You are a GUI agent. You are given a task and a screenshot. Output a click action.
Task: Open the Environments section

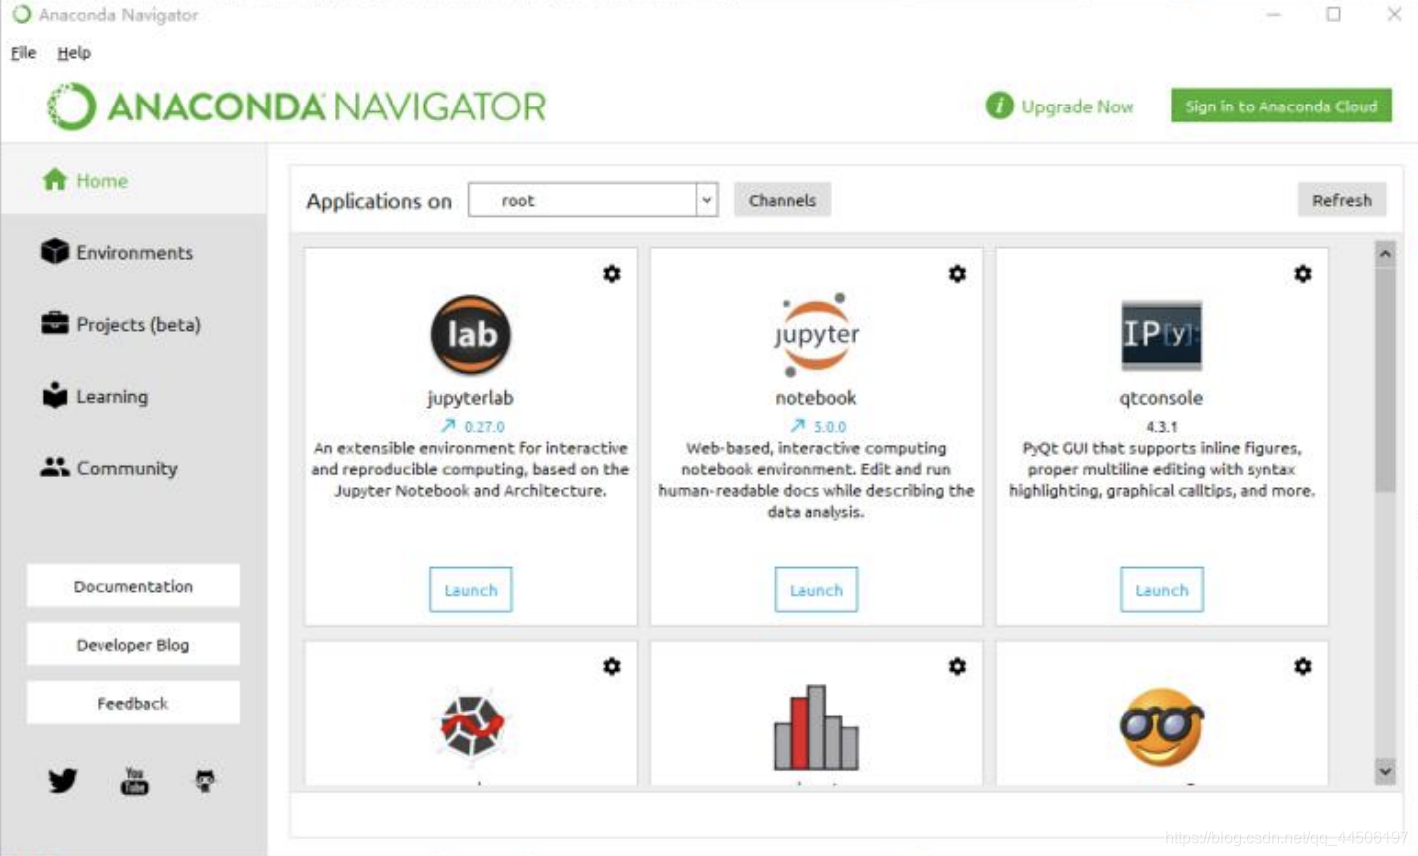(x=134, y=252)
